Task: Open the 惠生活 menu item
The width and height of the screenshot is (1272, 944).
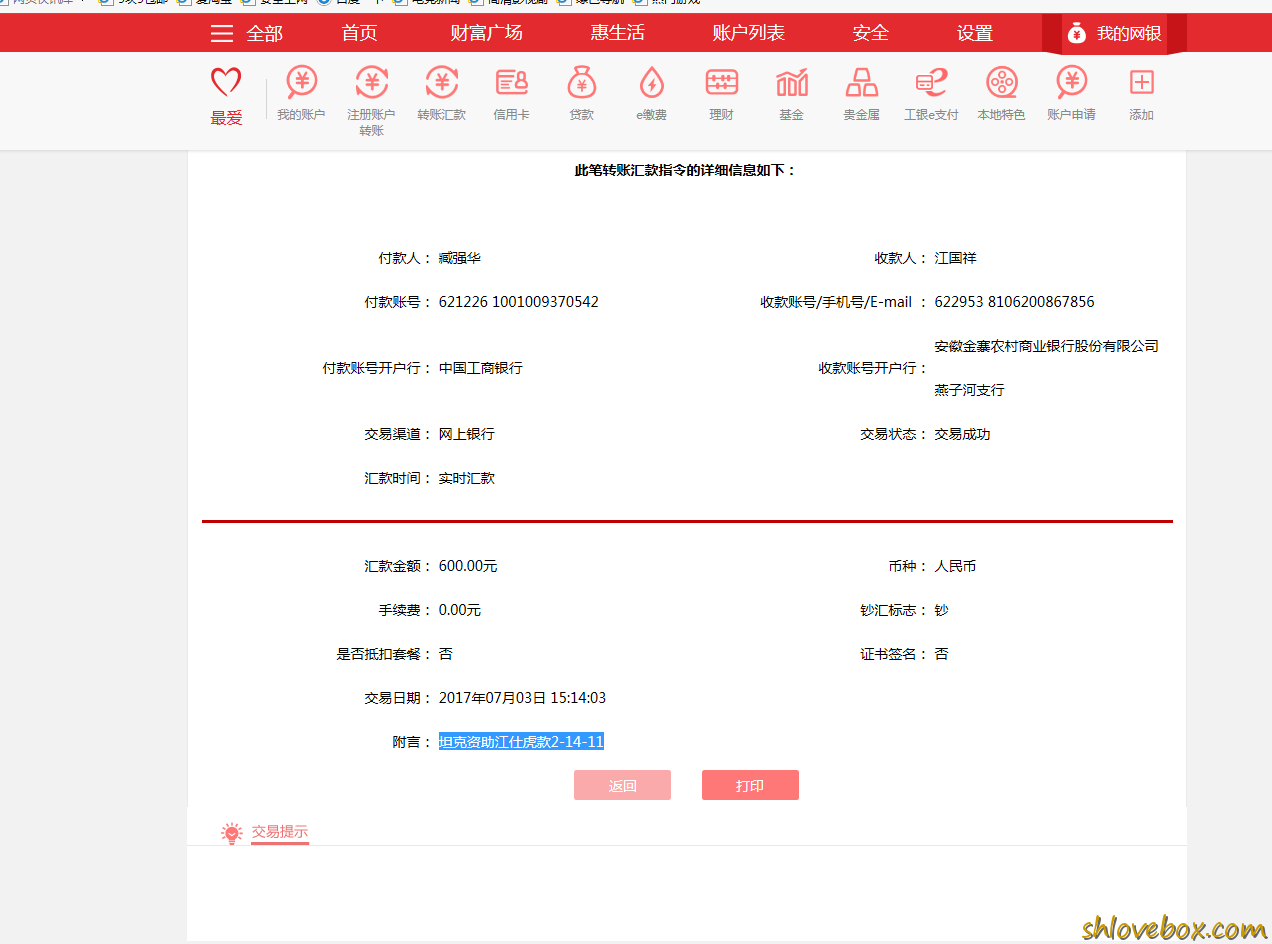Action: tap(617, 33)
